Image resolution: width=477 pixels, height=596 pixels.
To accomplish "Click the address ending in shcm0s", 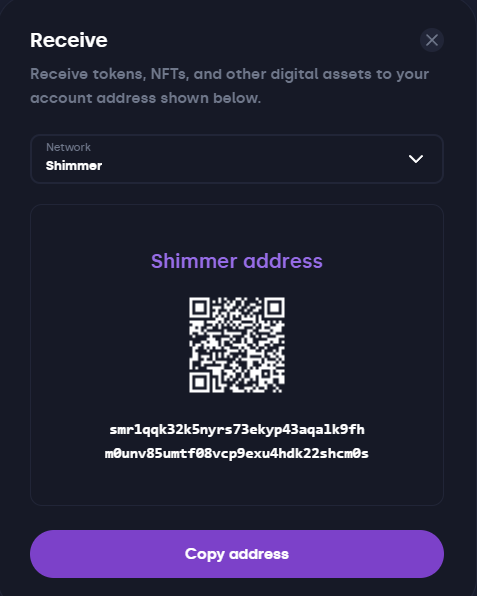I will point(237,441).
